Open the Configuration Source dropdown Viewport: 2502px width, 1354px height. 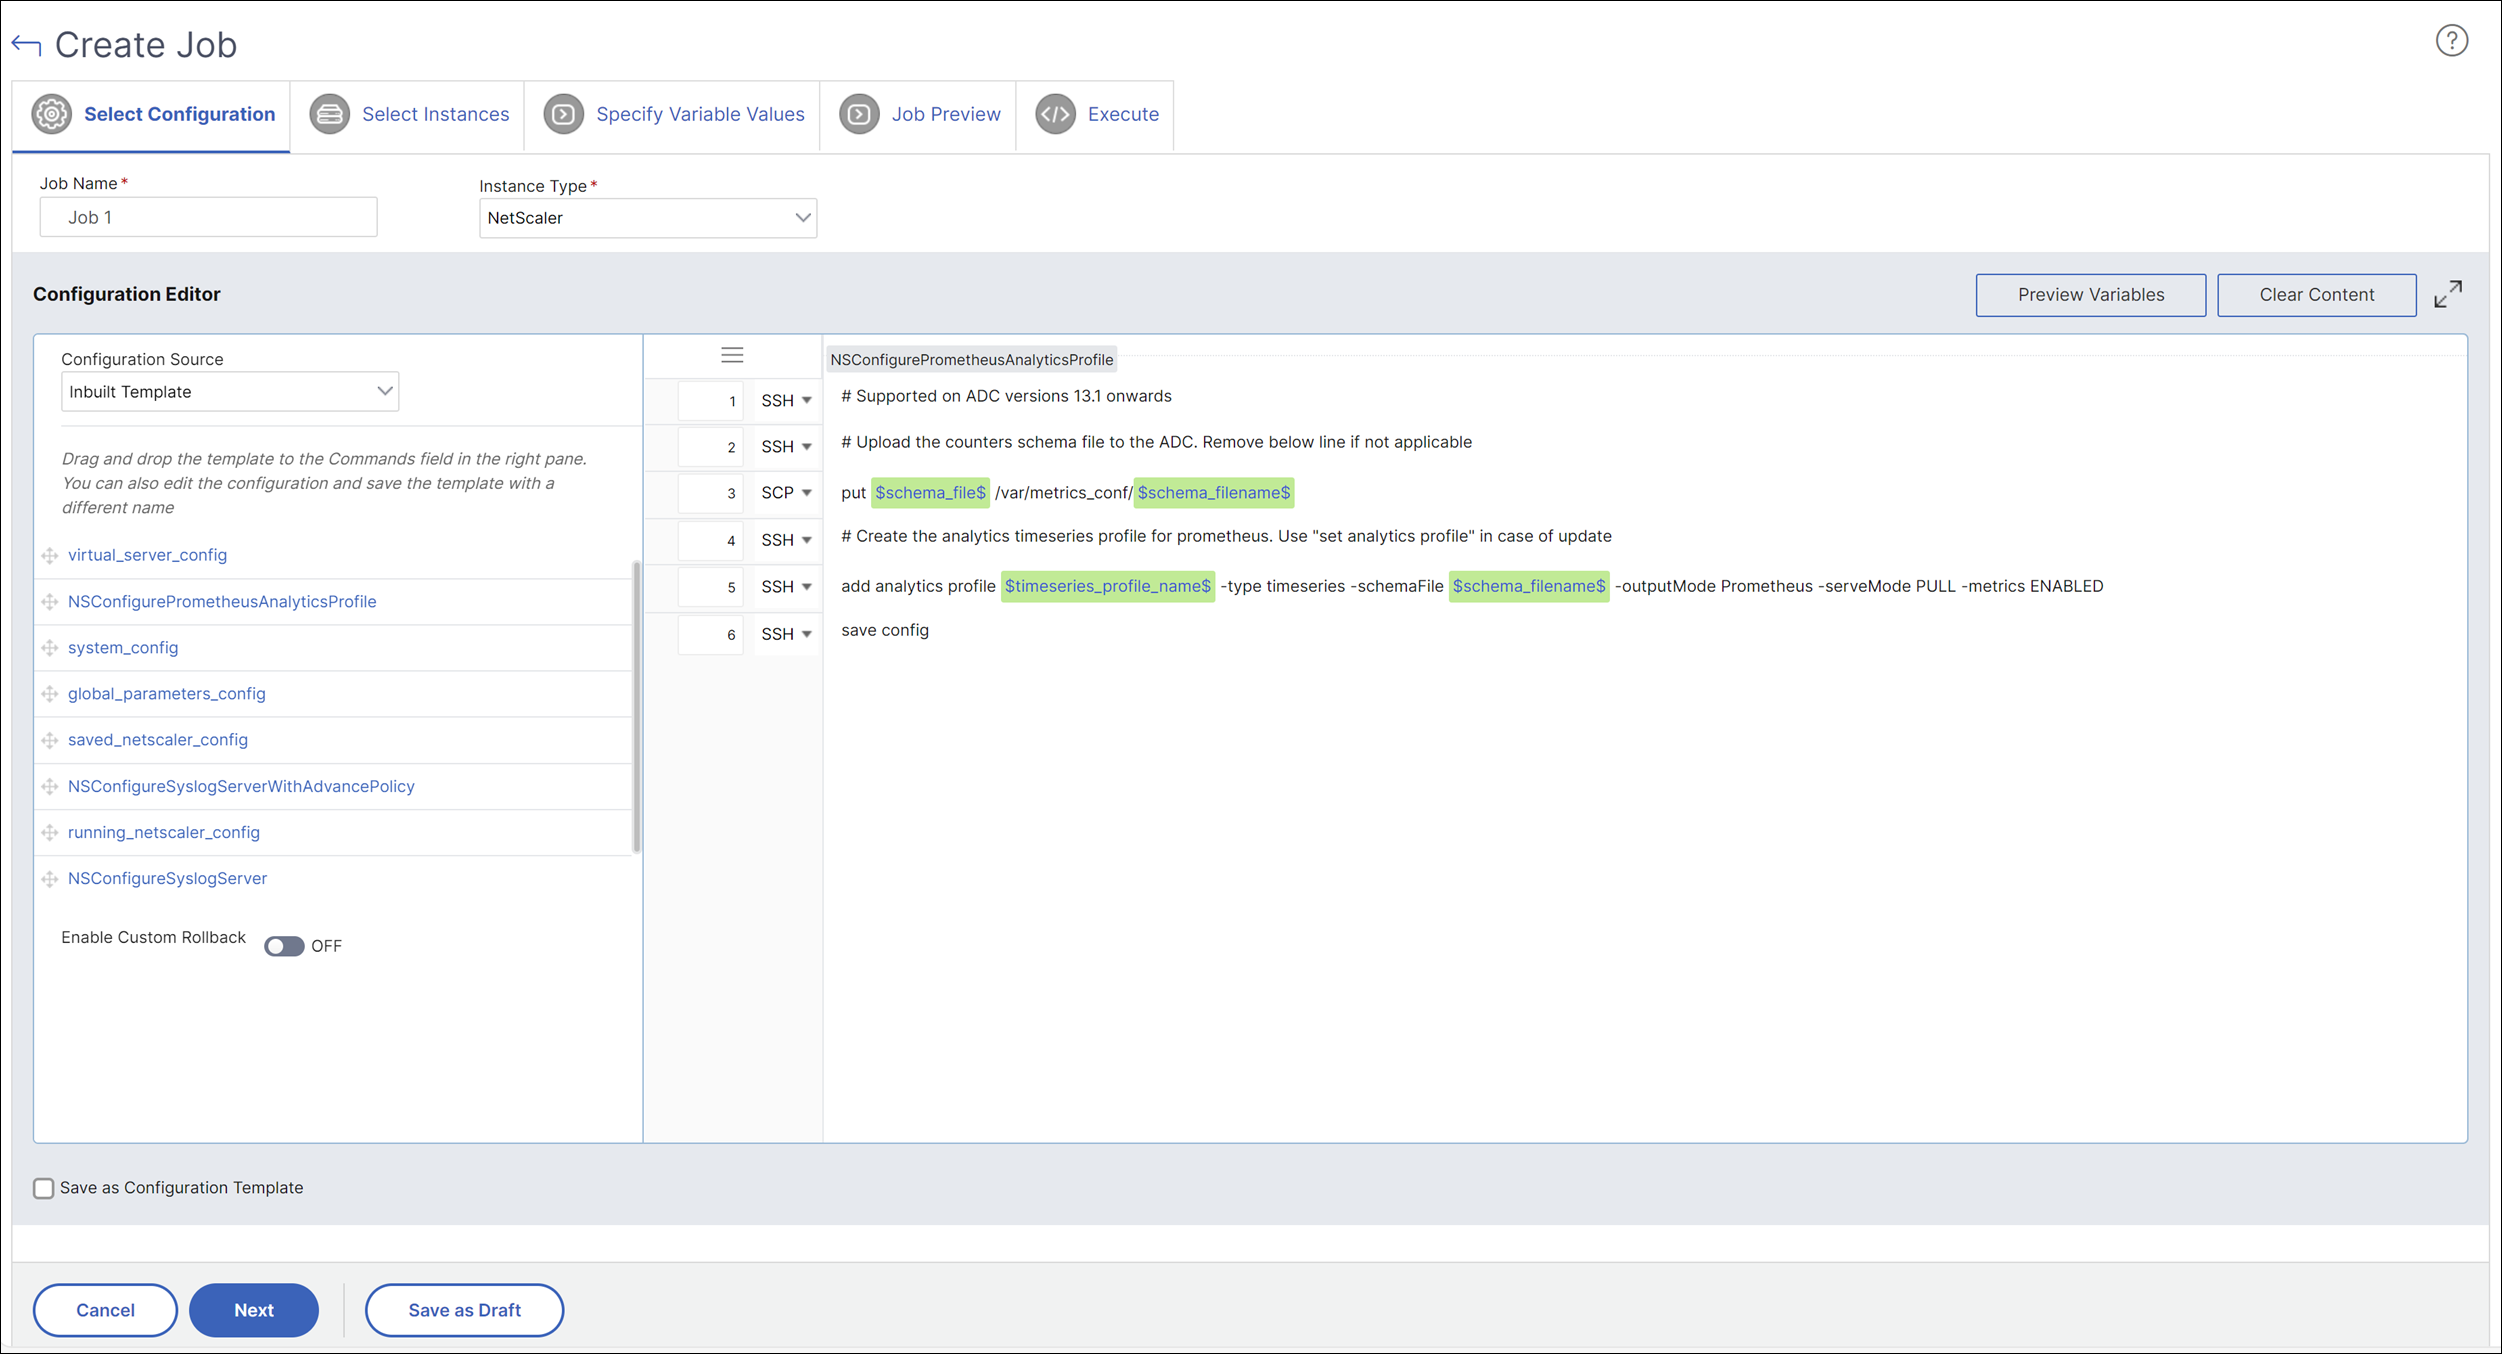point(230,392)
